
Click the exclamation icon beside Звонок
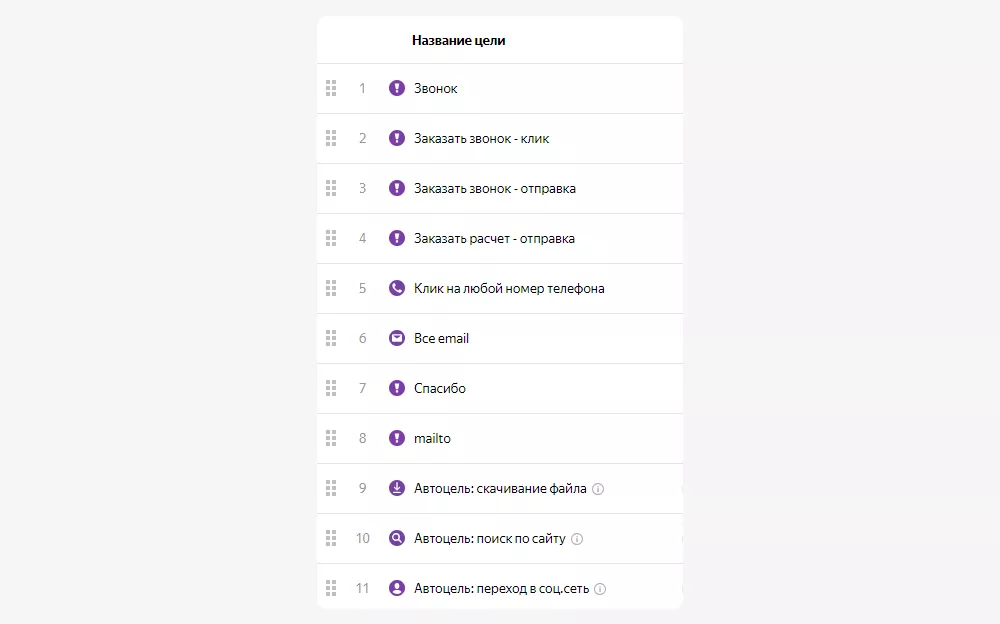(397, 88)
